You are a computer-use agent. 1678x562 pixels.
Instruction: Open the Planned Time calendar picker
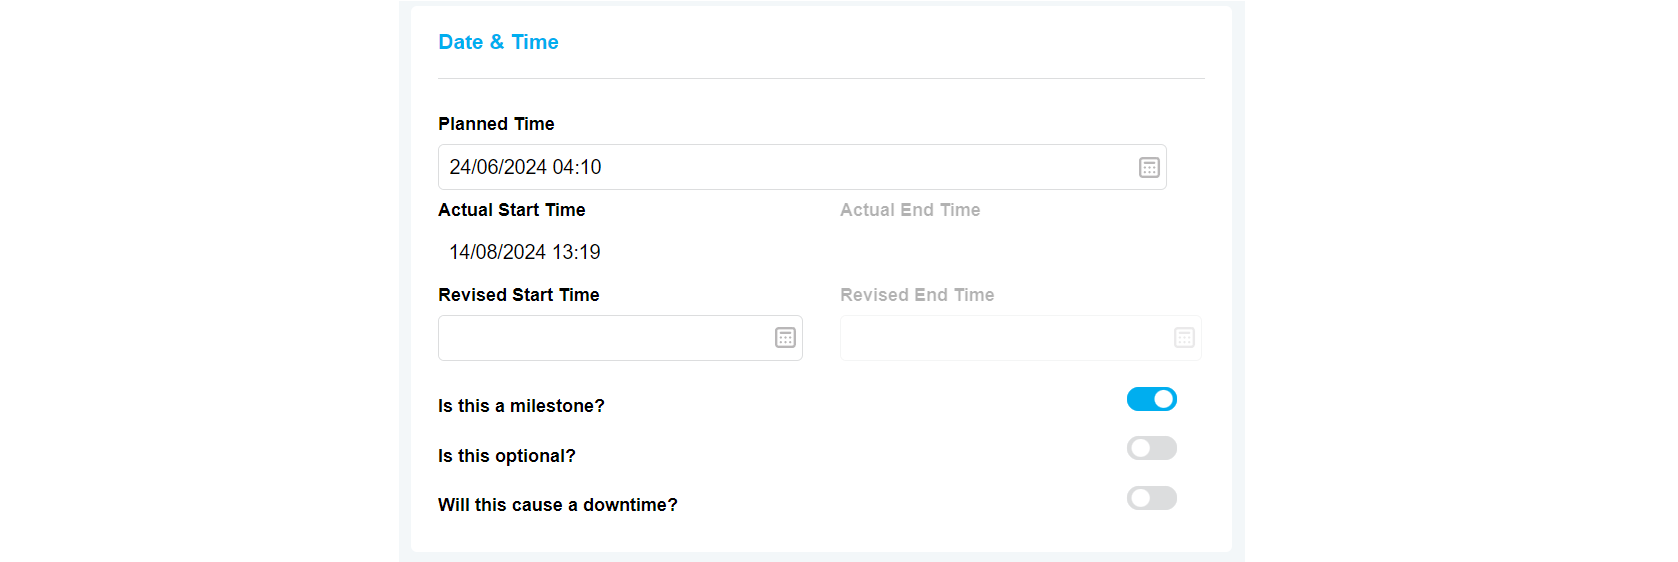point(1149,168)
